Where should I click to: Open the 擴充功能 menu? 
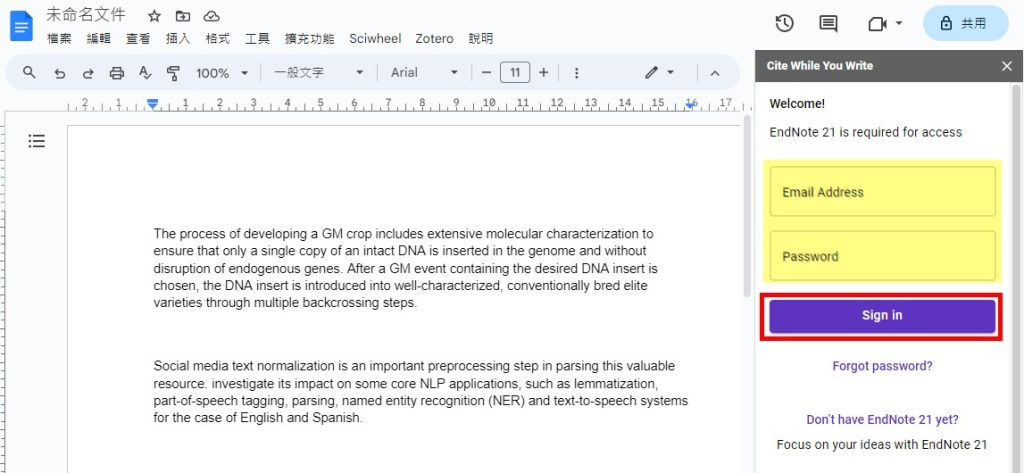(310, 39)
